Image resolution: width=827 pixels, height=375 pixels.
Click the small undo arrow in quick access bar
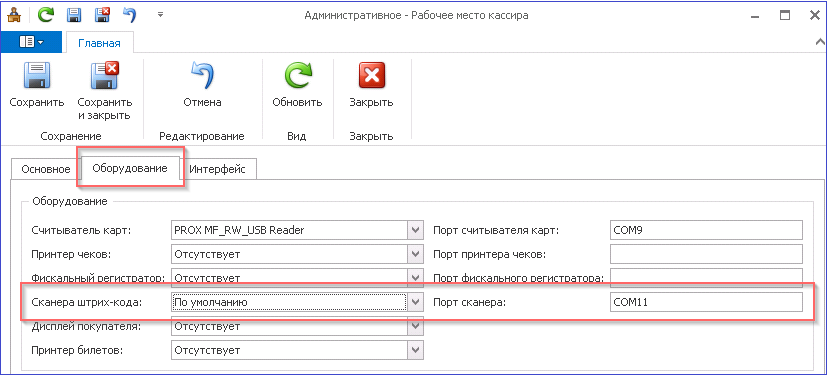(x=130, y=15)
